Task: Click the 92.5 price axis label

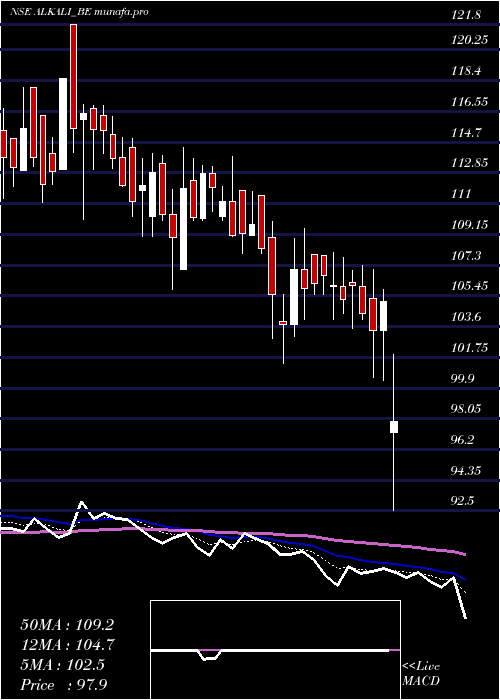Action: tap(463, 501)
